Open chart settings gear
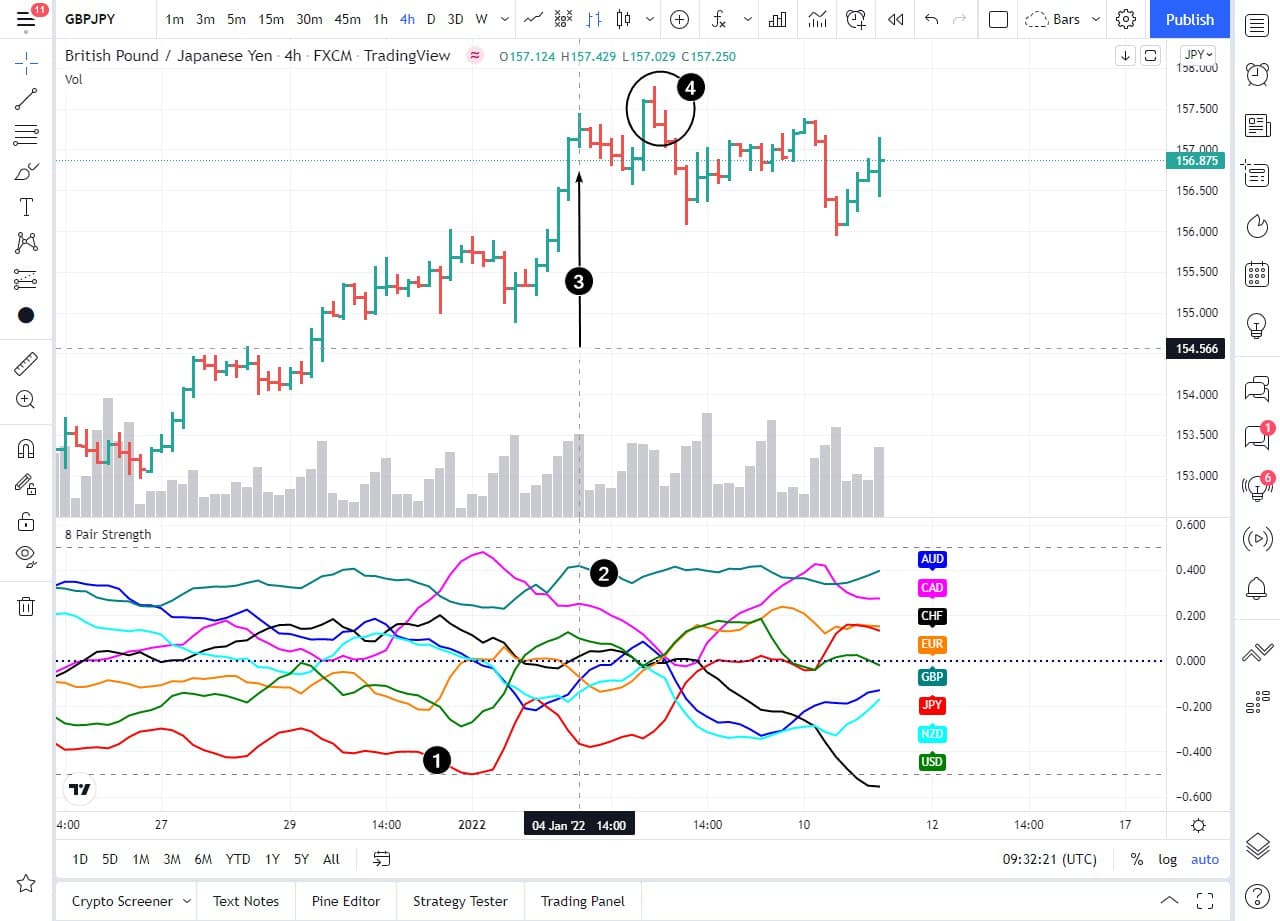The height and width of the screenshot is (921, 1280). tap(1126, 19)
